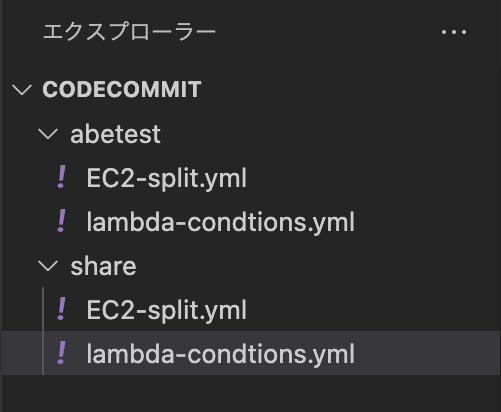The image size is (501, 412).
Task: Collapse the abetest folder chevron
Action: click(48, 134)
